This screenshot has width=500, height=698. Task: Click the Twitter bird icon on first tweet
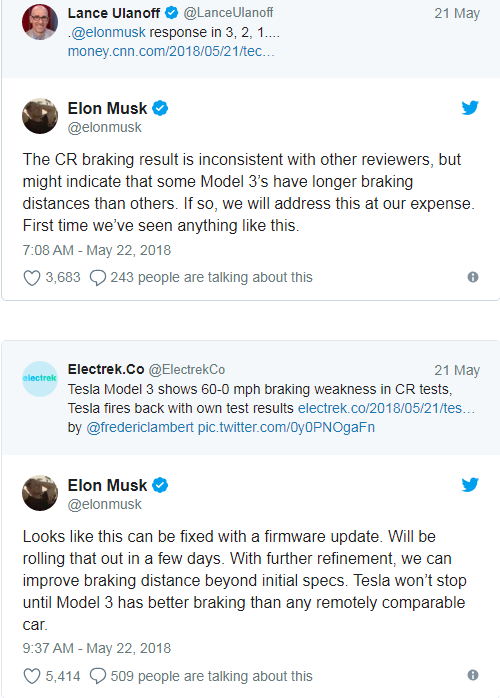coord(470,108)
